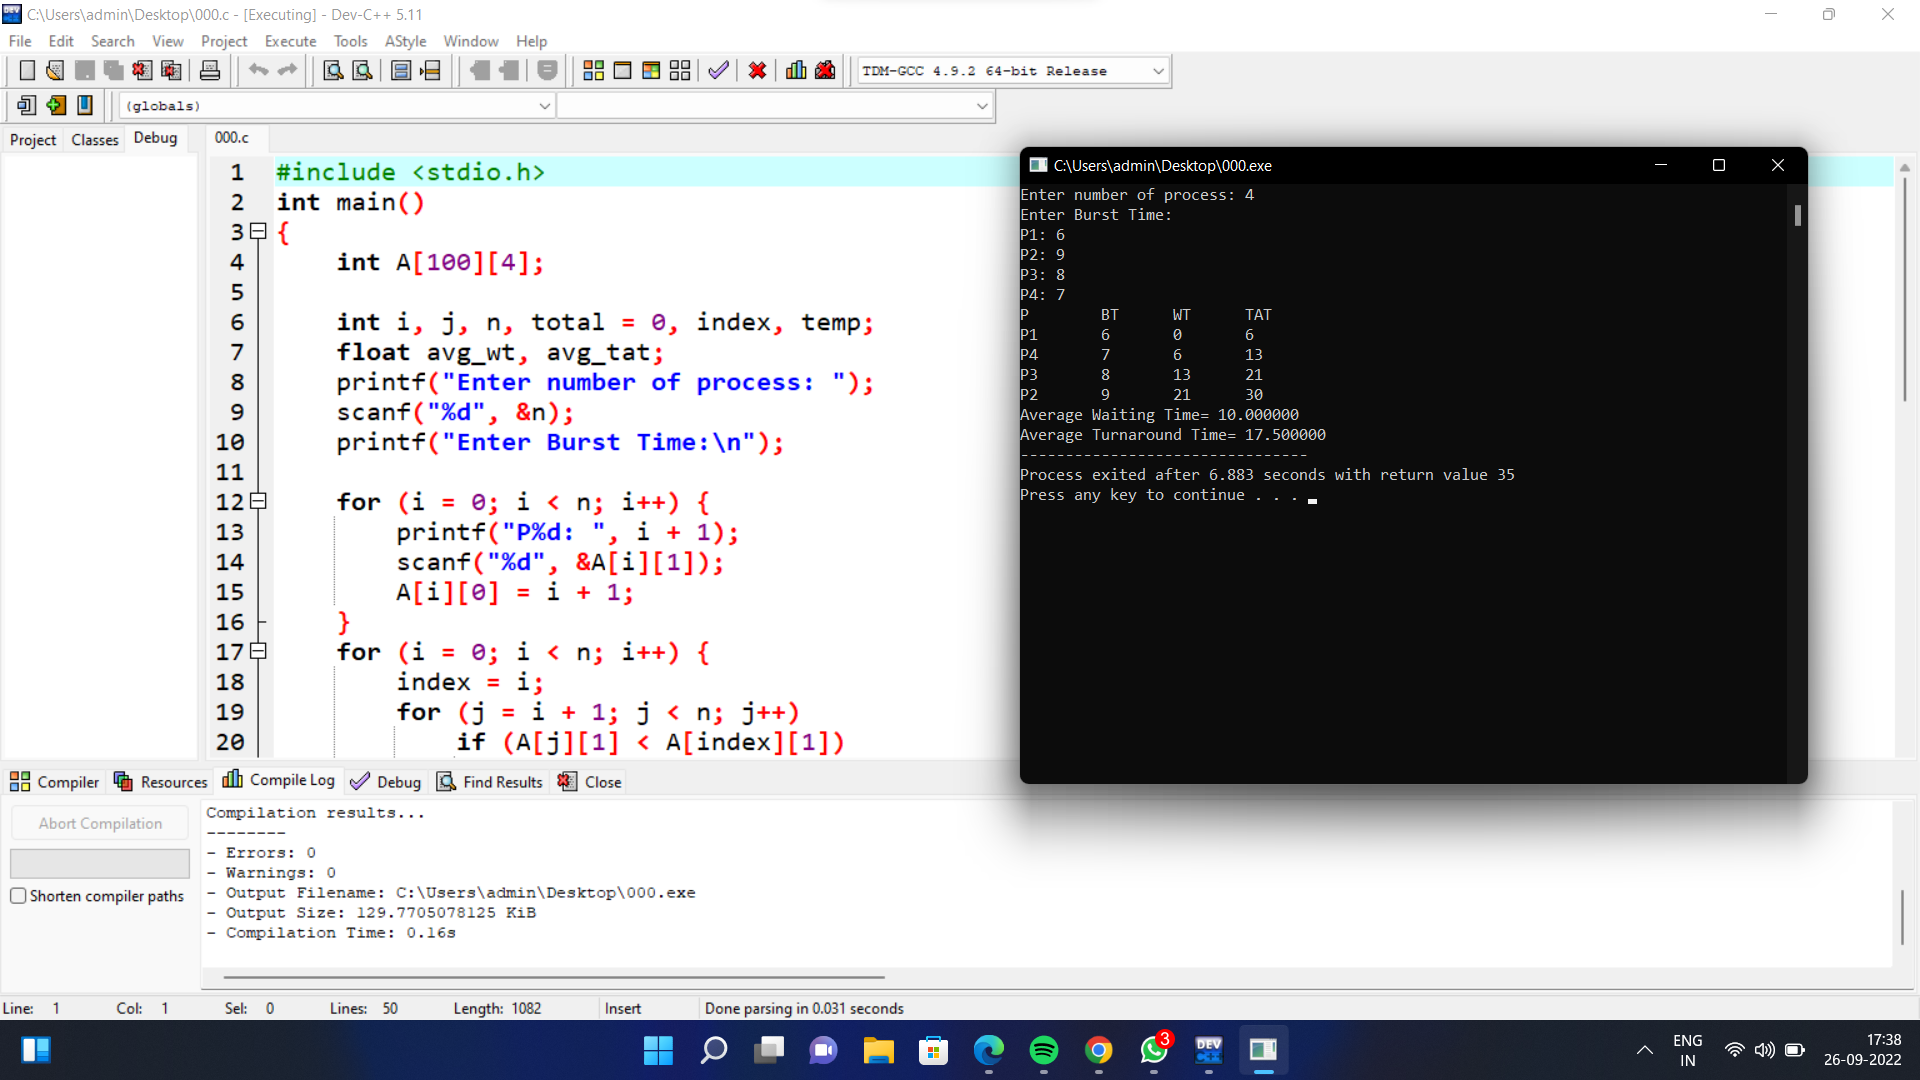This screenshot has height=1080, width=1920.
Task: Click the Run icon in the toolbar
Action: point(622,70)
